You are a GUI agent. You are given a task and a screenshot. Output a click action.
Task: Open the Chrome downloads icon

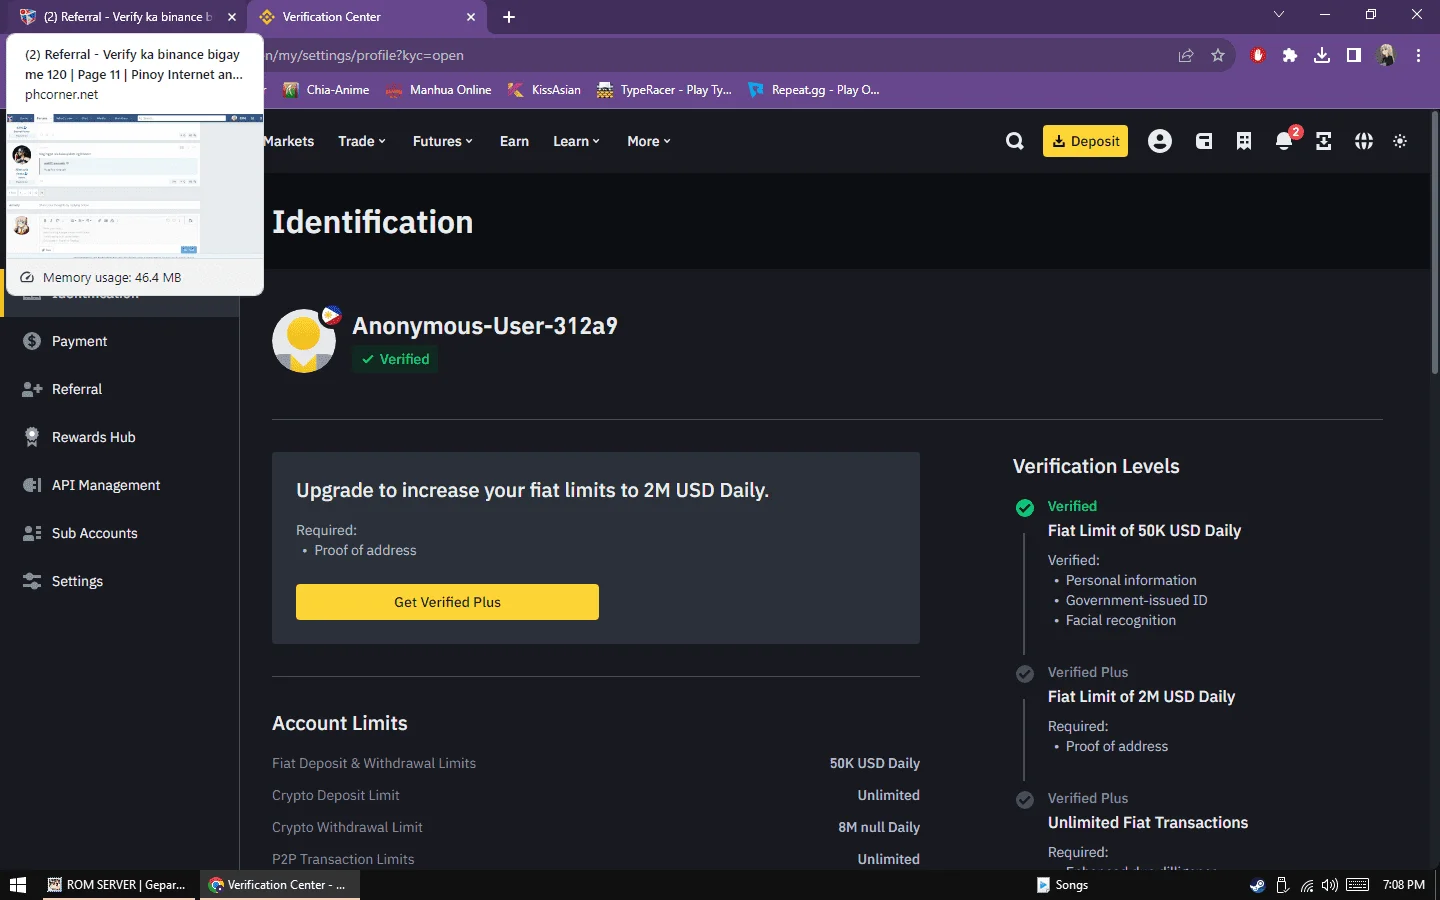click(1322, 55)
